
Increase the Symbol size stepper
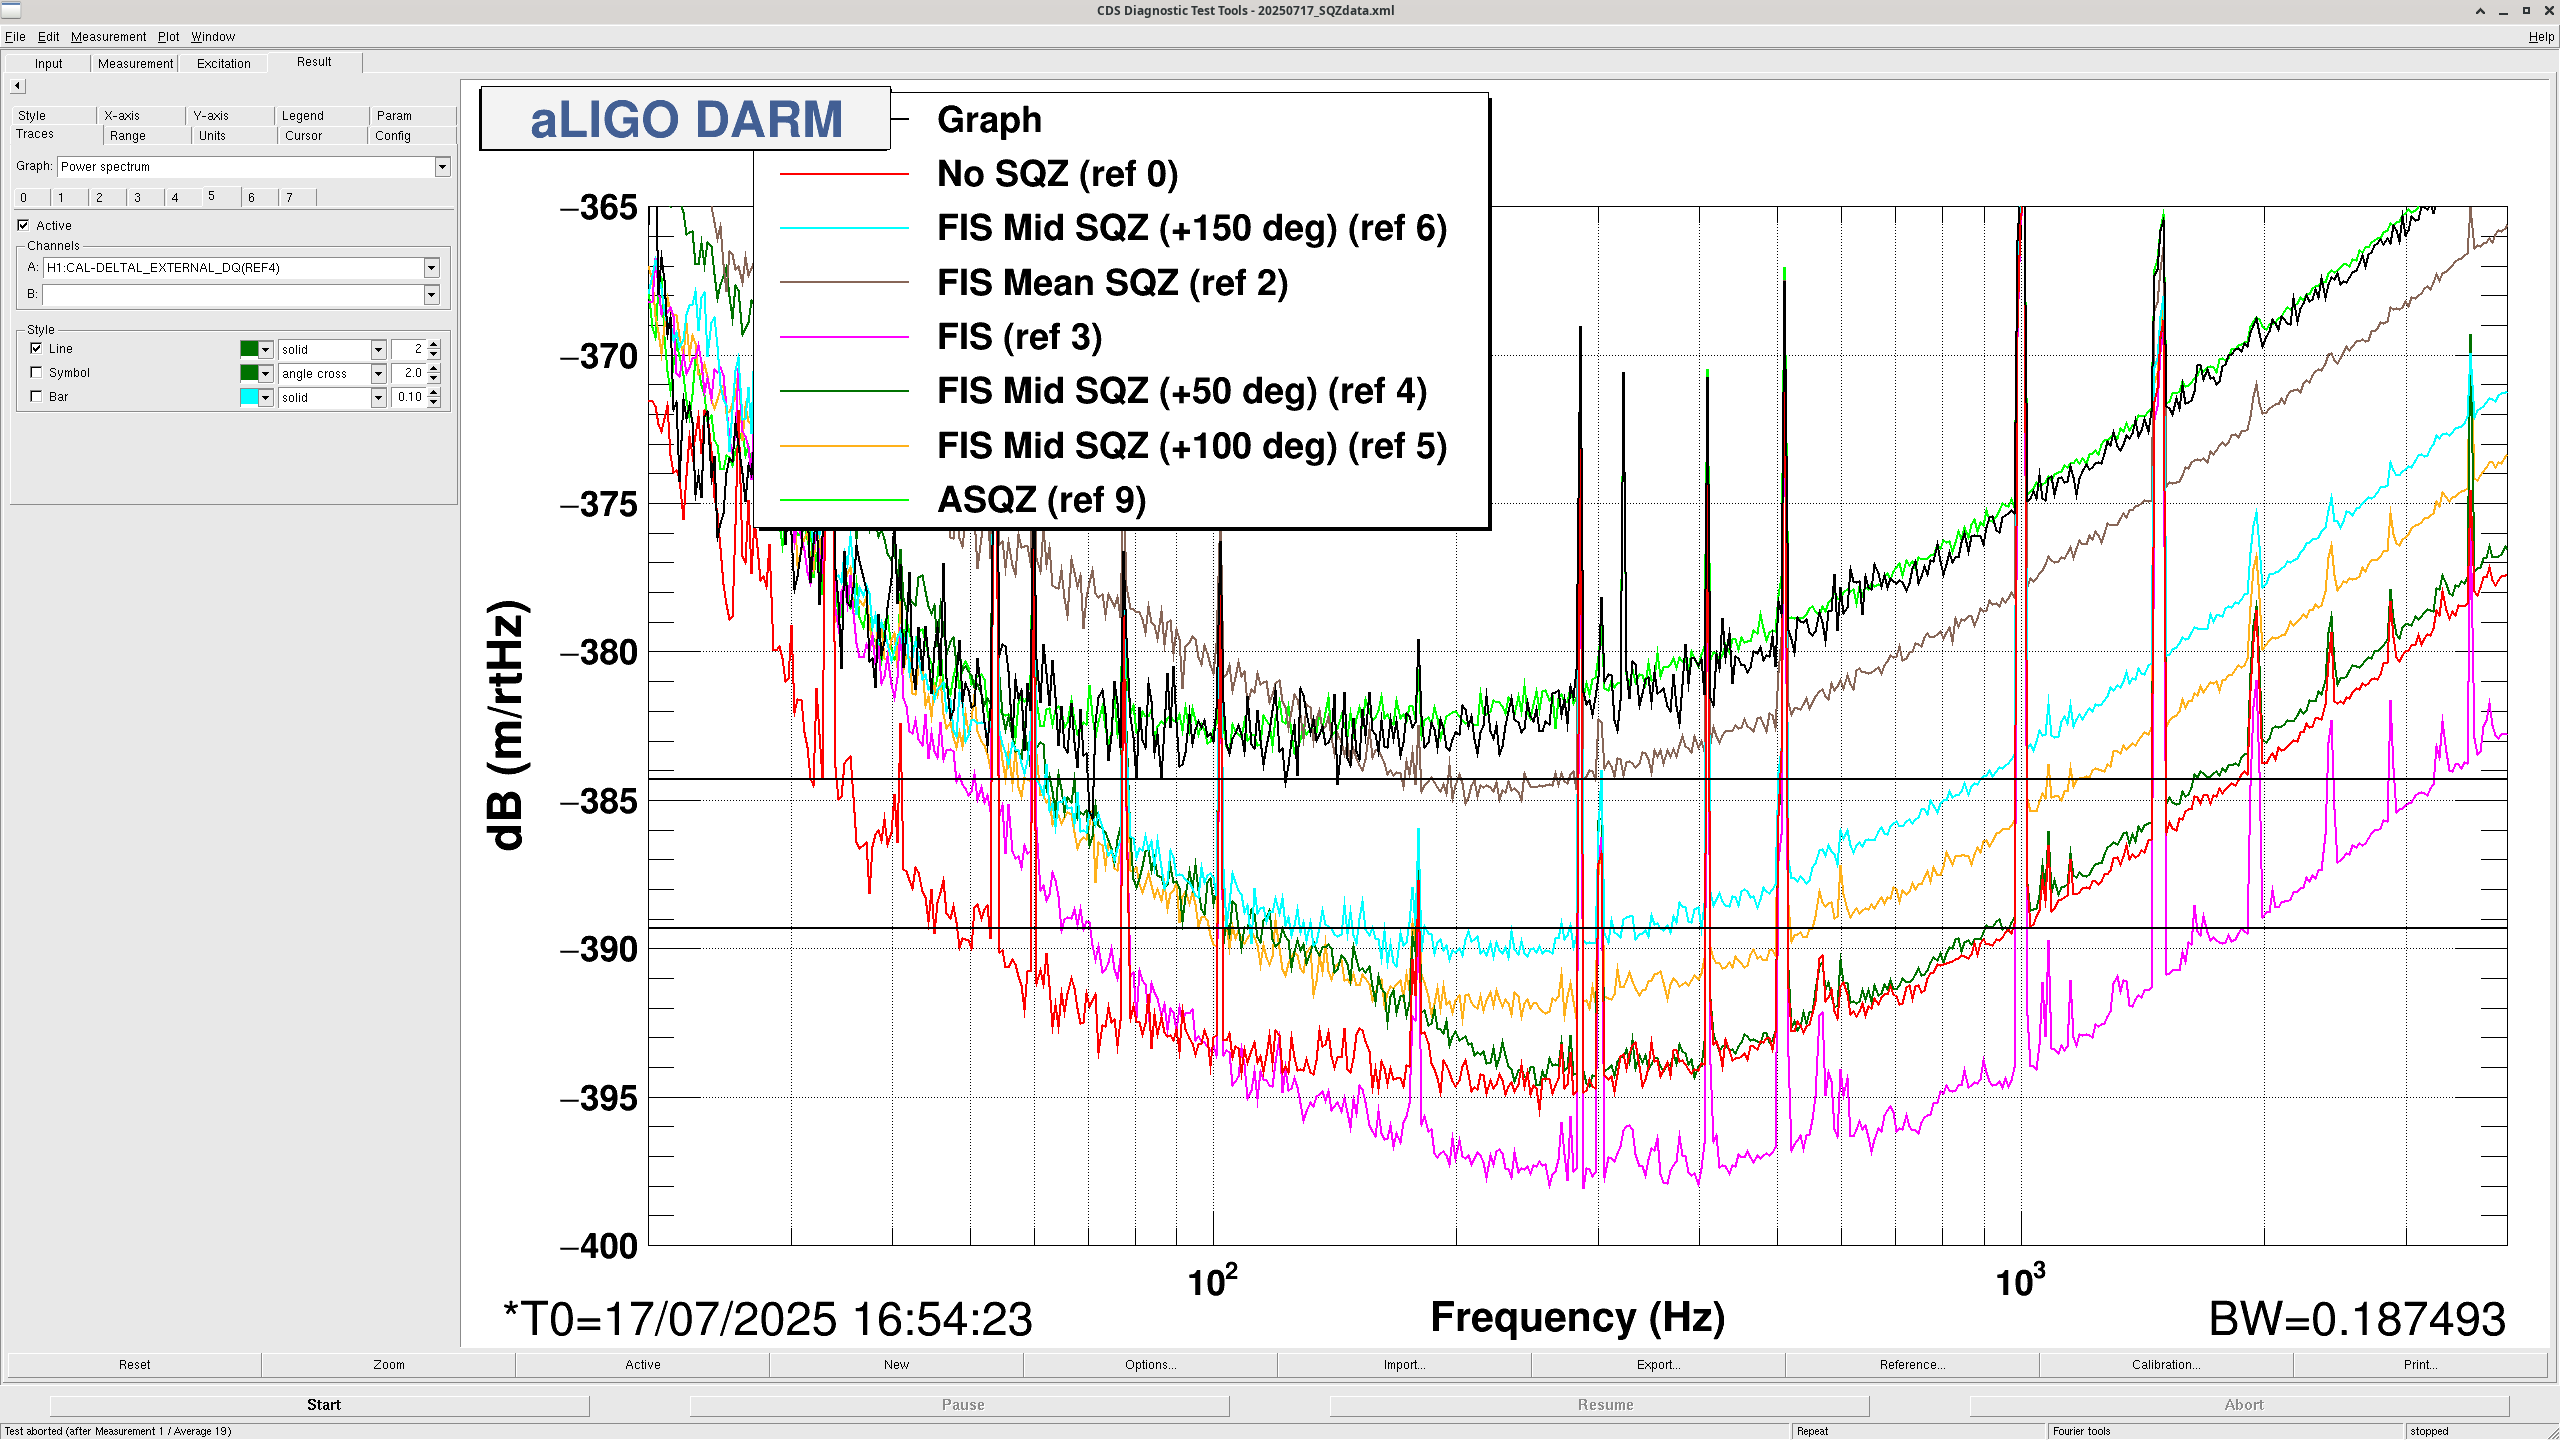tap(434, 368)
